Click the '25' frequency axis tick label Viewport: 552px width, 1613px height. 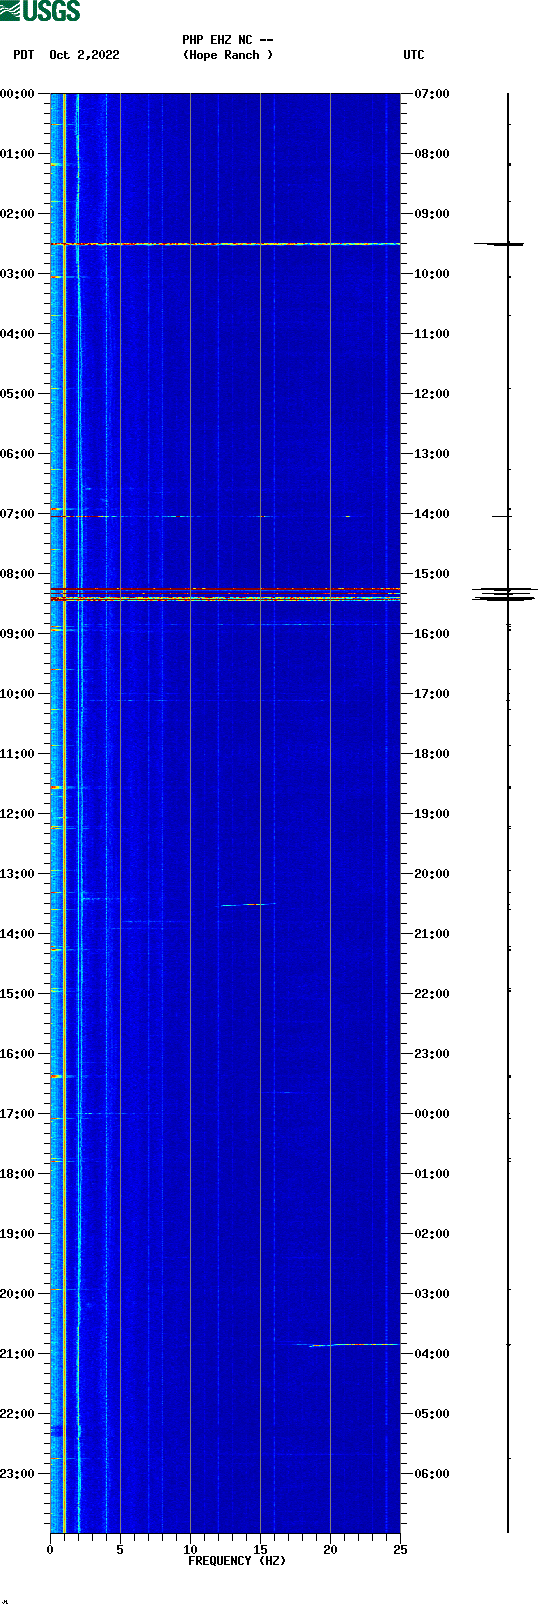tap(400, 1550)
